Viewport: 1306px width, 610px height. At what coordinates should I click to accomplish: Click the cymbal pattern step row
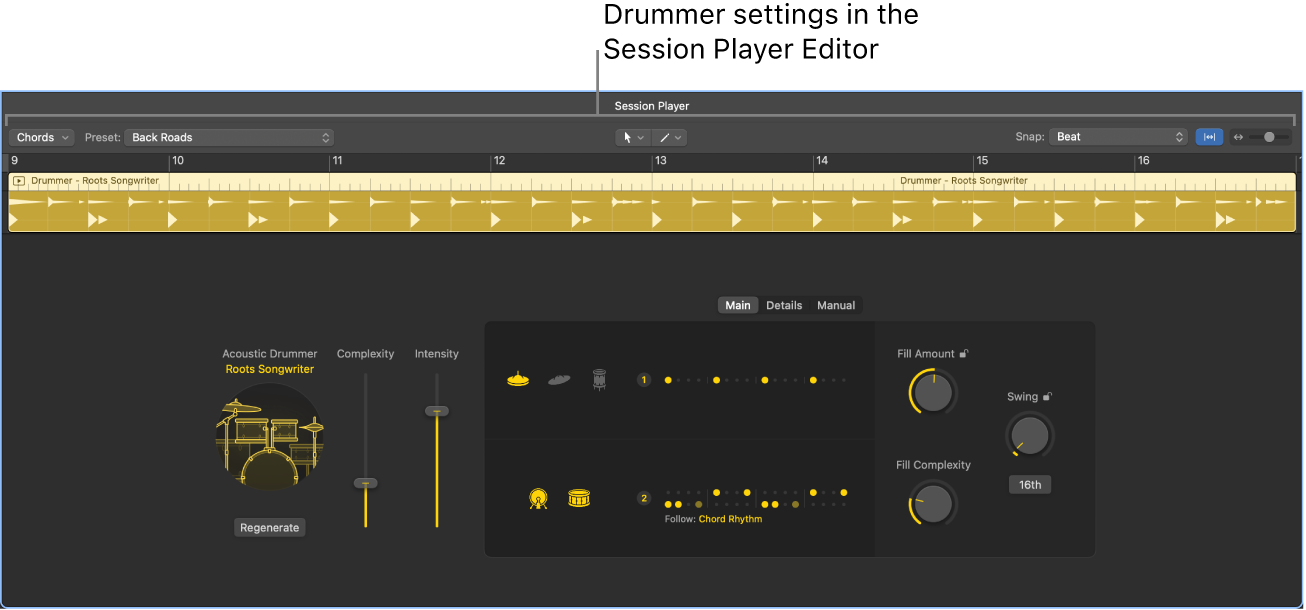[756, 380]
